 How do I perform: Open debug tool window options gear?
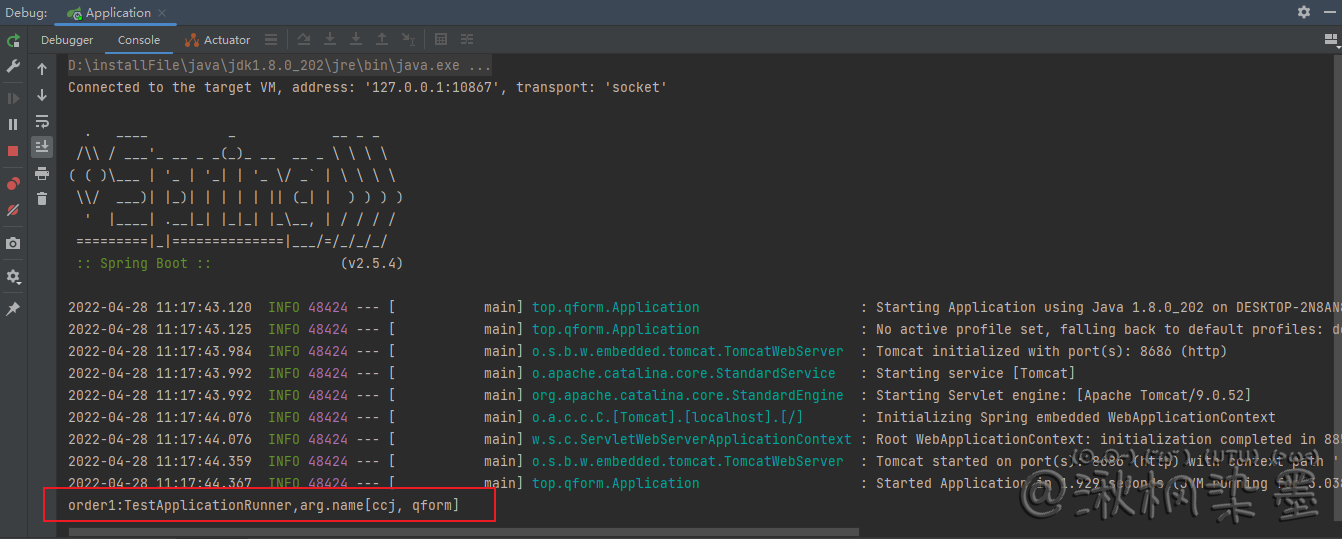(1304, 12)
